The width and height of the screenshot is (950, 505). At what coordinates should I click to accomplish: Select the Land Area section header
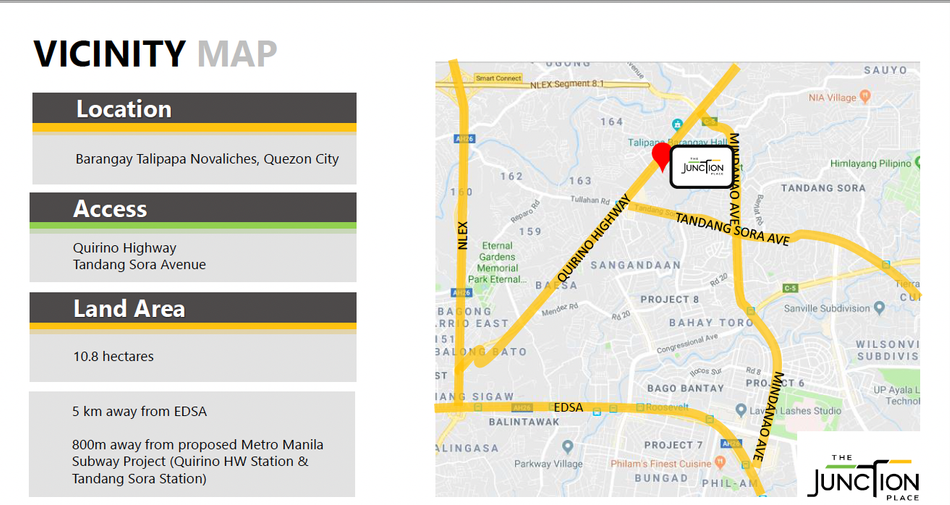[193, 308]
